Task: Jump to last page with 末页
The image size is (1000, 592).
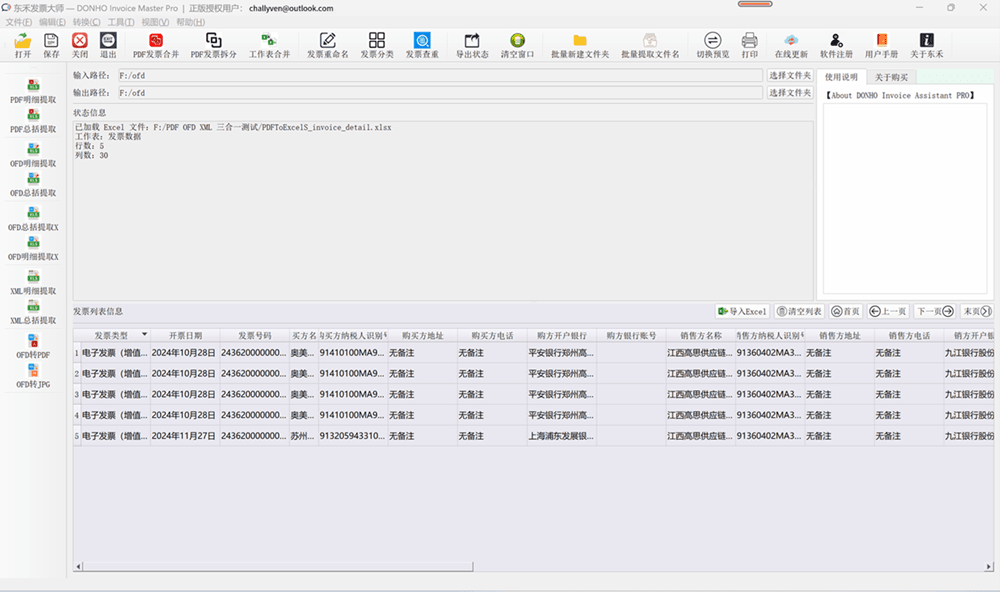Action: [x=976, y=311]
